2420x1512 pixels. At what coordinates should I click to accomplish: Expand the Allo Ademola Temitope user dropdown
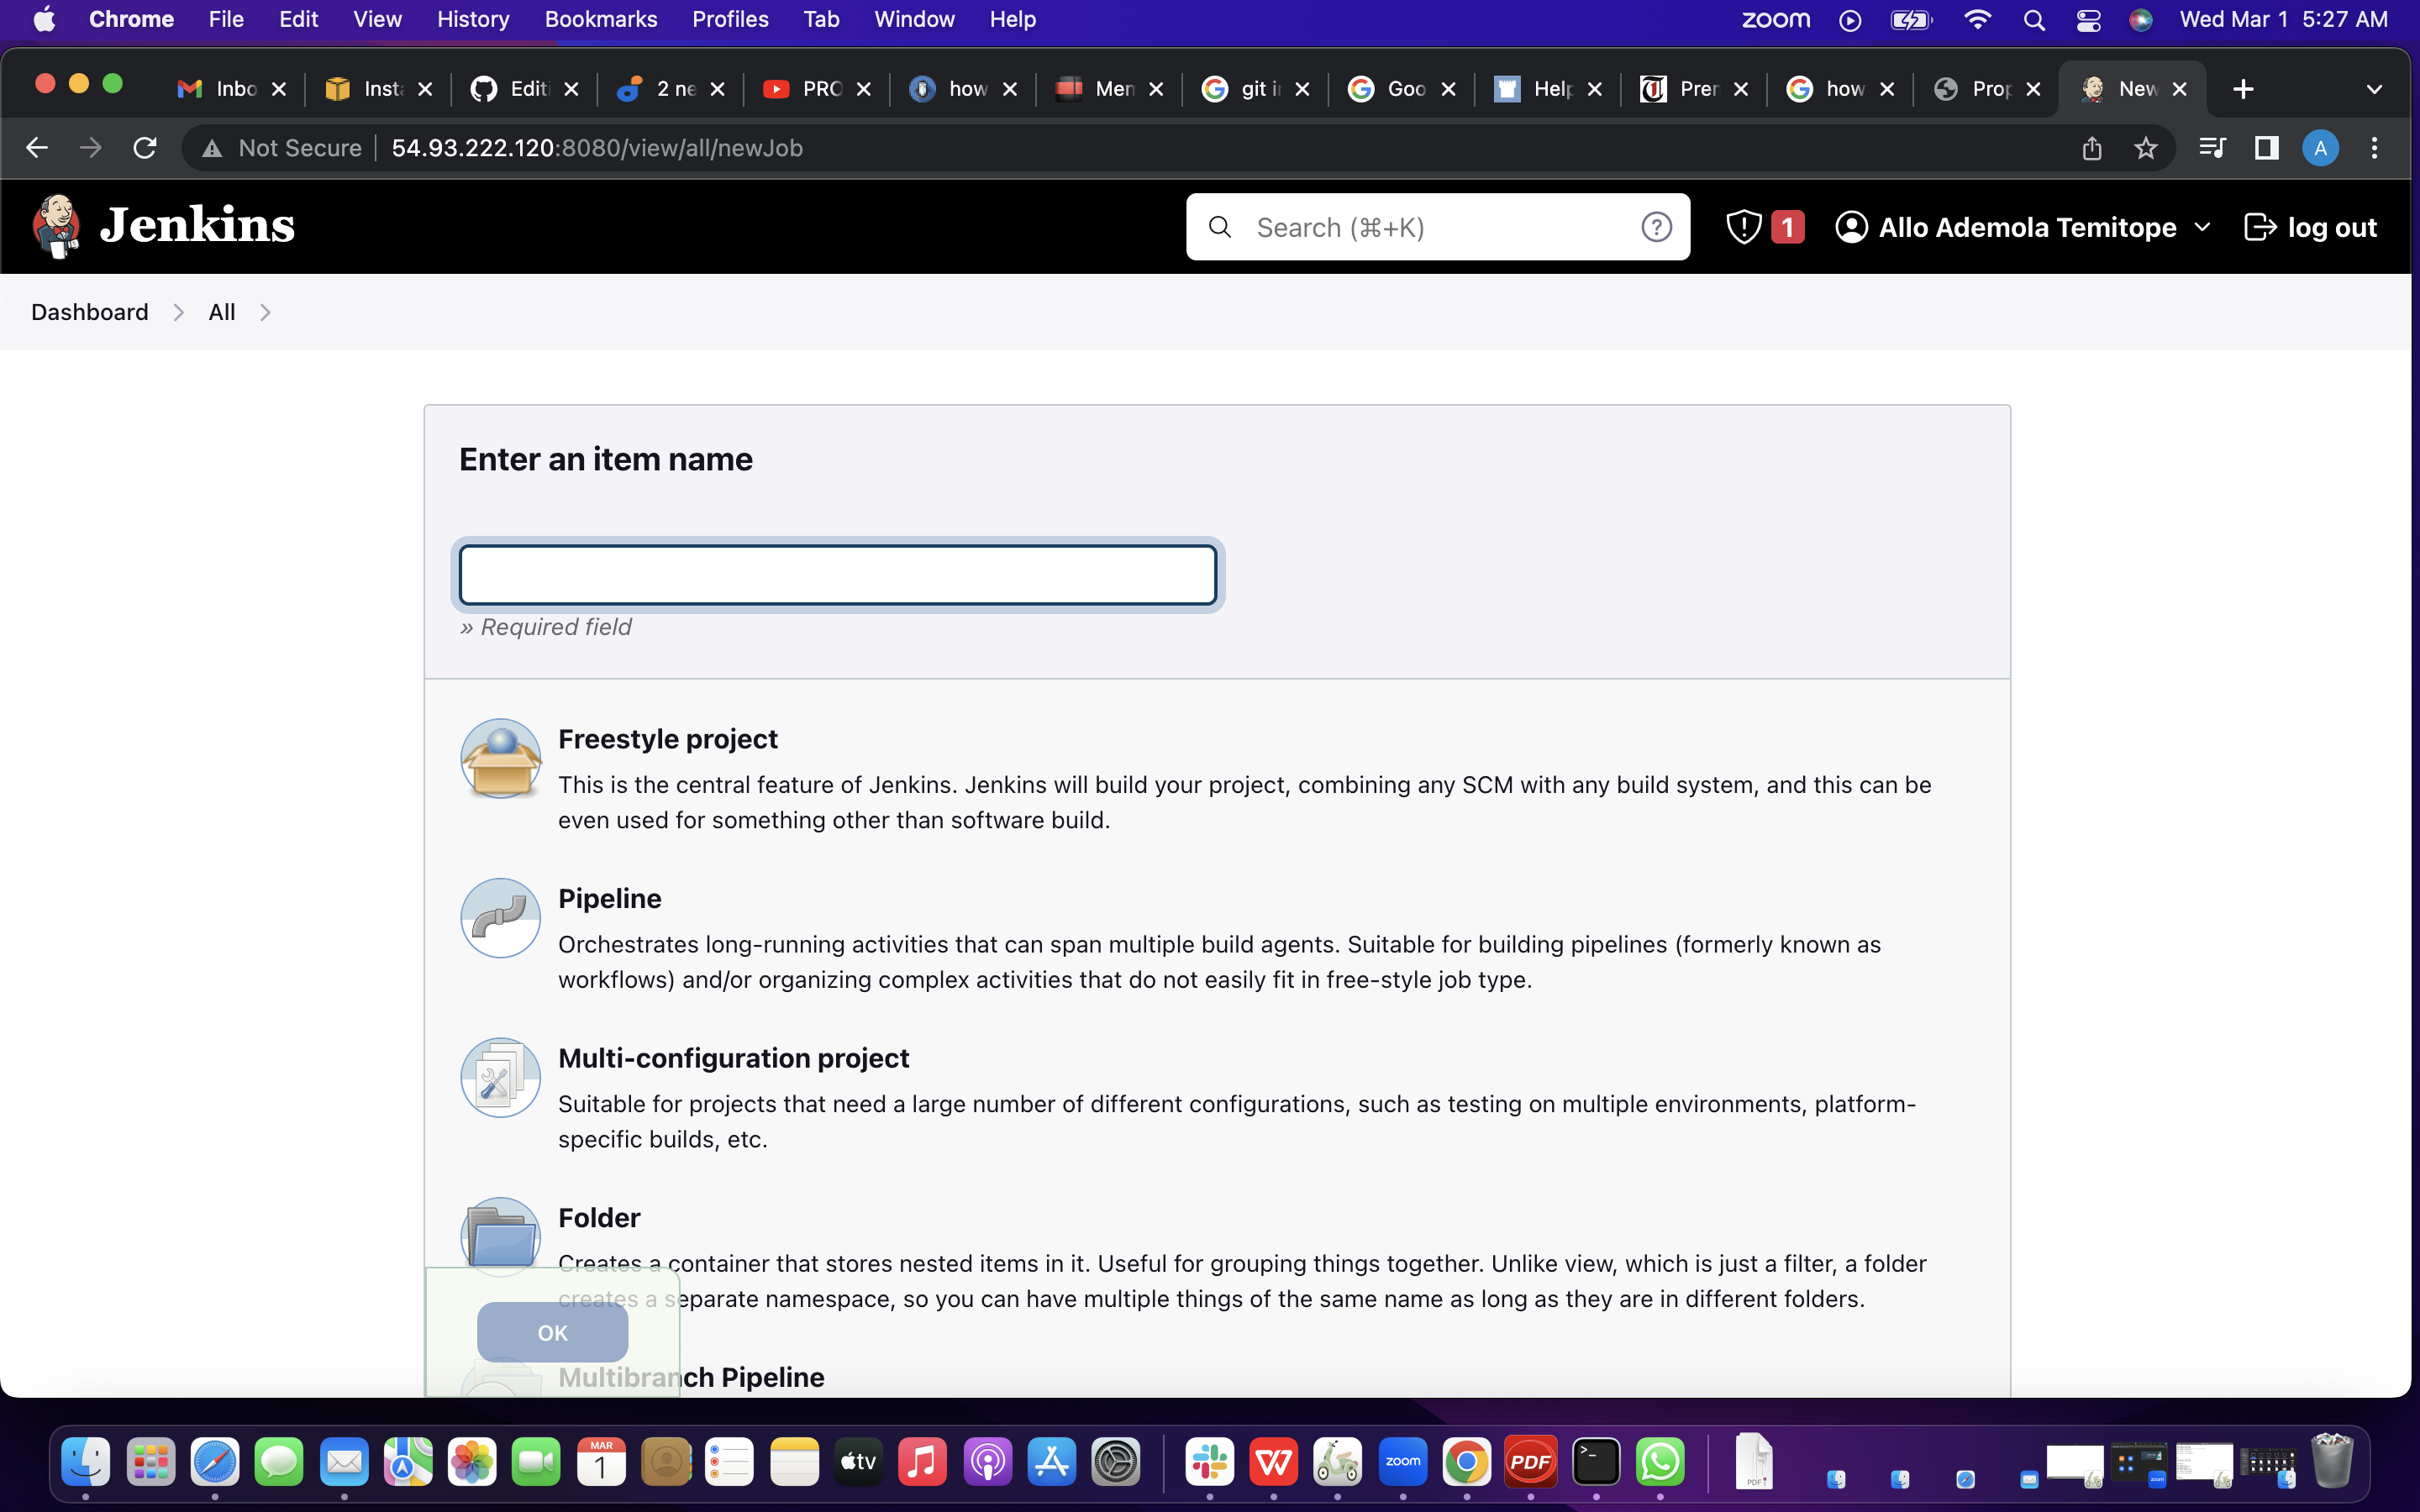pyautogui.click(x=2204, y=227)
